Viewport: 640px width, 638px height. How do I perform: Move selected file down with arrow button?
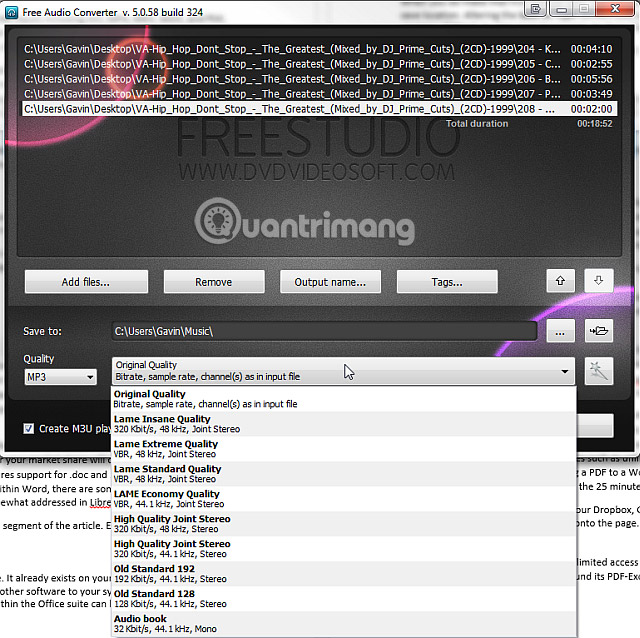tap(598, 281)
